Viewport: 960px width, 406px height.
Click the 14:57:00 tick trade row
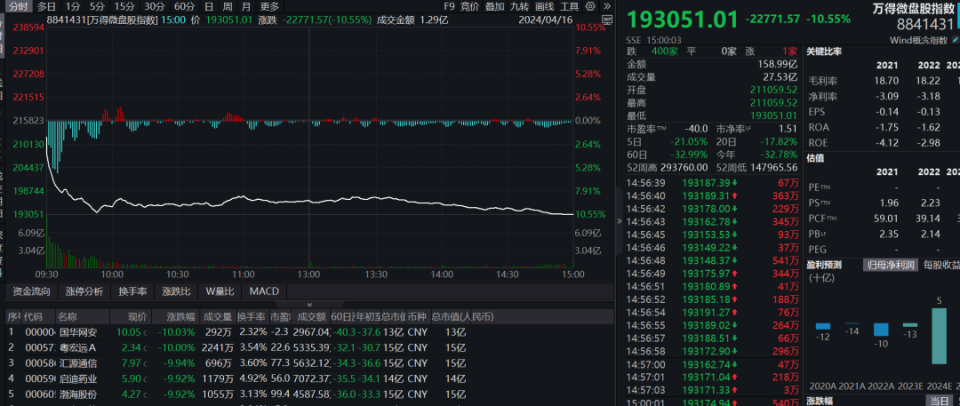tap(713, 364)
